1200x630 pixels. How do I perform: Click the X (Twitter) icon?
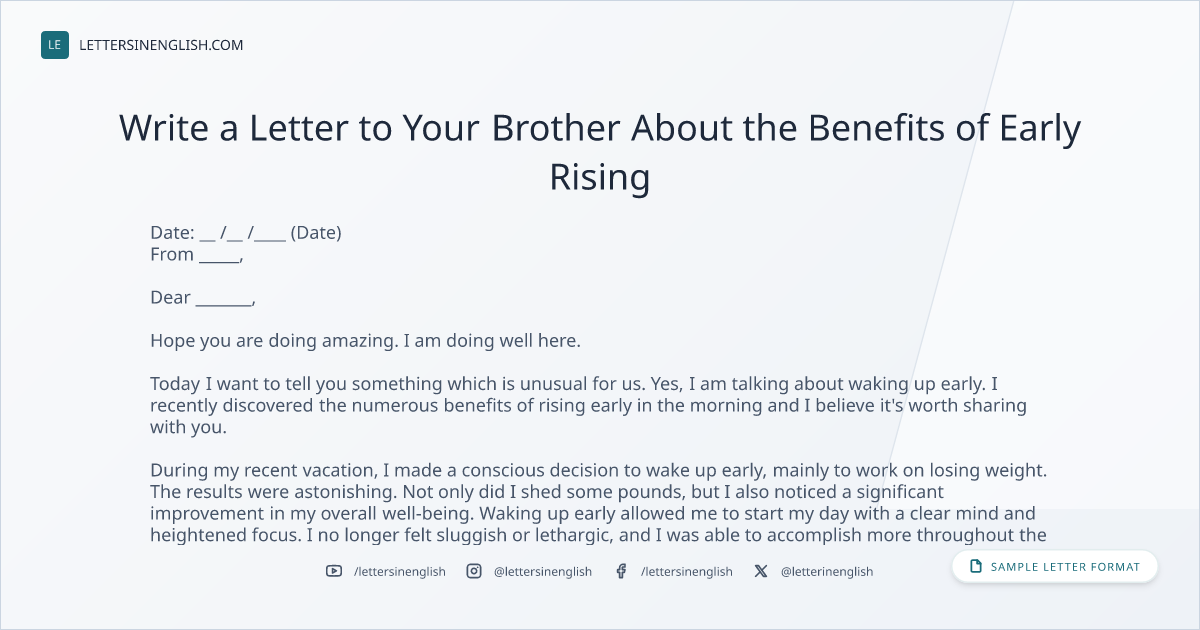(761, 571)
